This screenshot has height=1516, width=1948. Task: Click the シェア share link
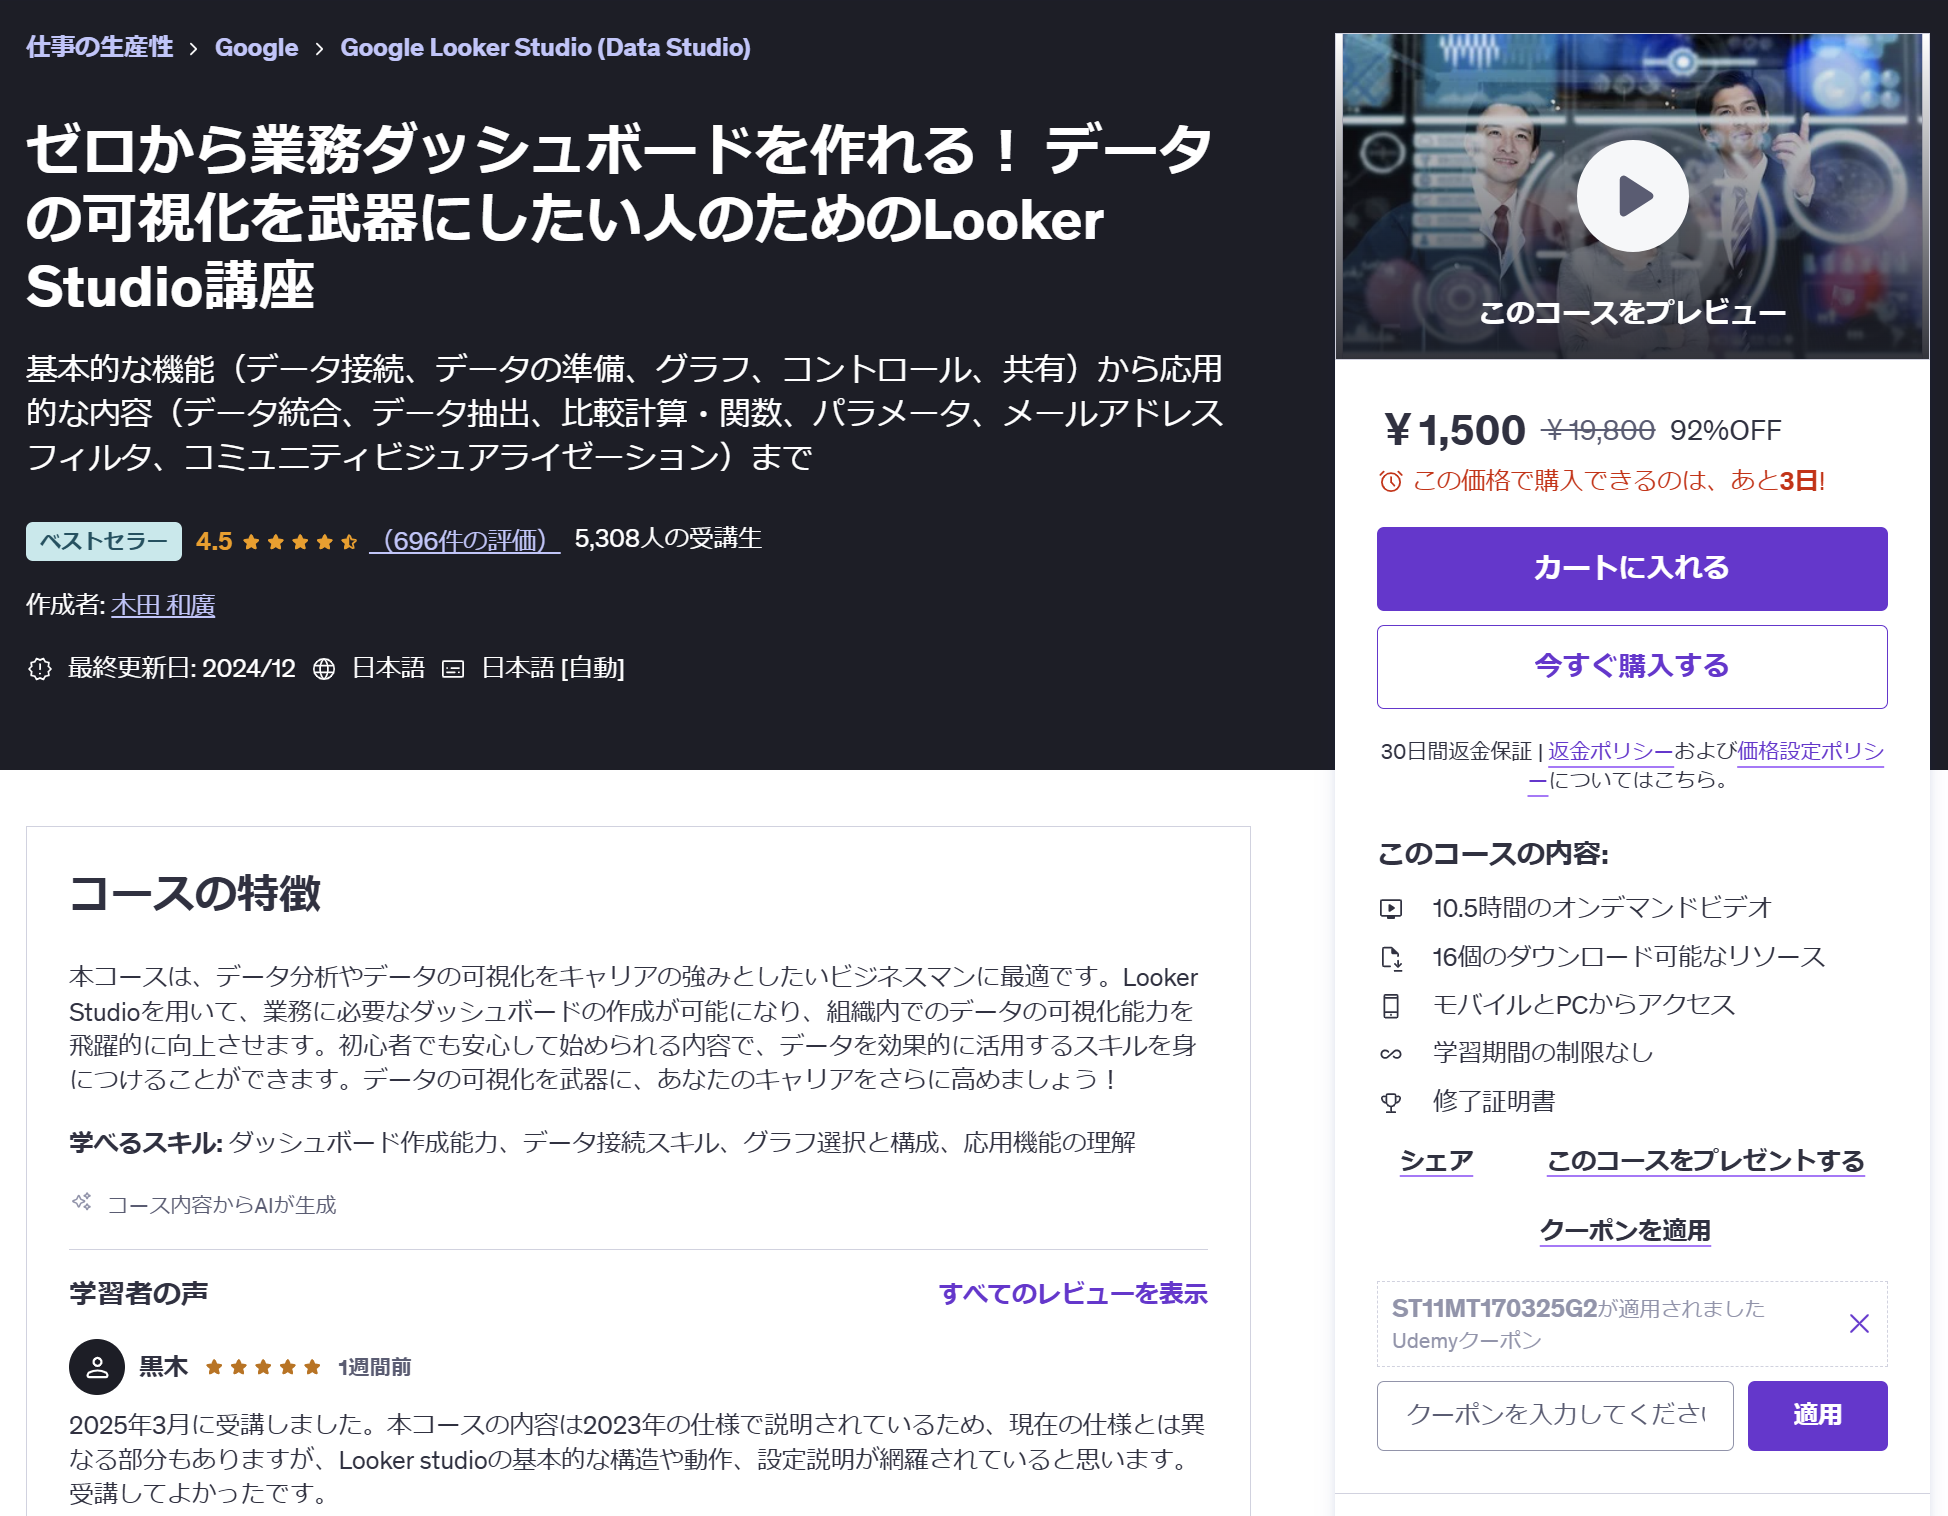[1436, 1161]
